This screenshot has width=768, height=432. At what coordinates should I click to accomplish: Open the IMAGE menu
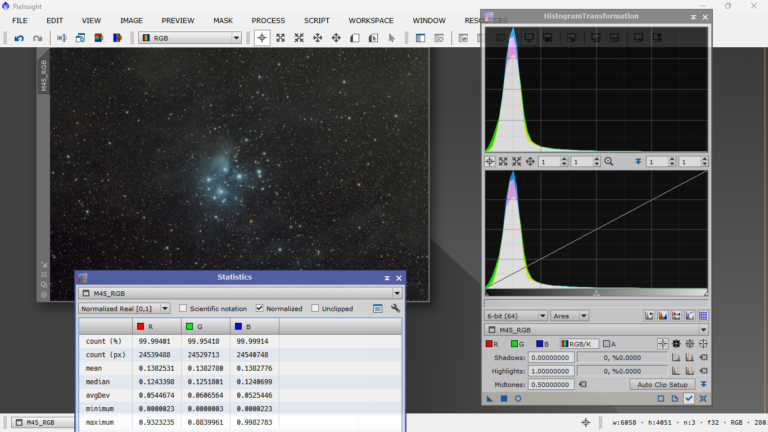coord(131,21)
